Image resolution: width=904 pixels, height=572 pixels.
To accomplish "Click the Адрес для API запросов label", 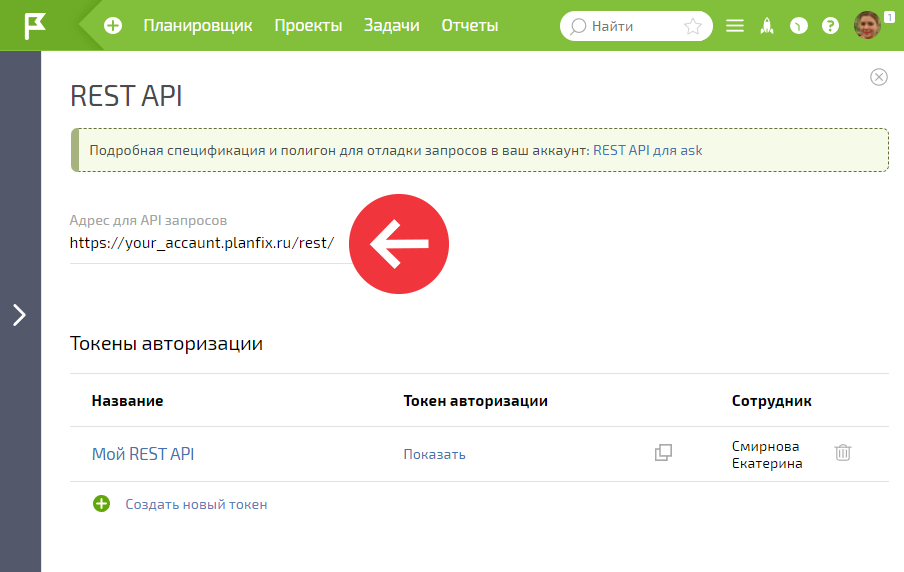I will 148,220.
